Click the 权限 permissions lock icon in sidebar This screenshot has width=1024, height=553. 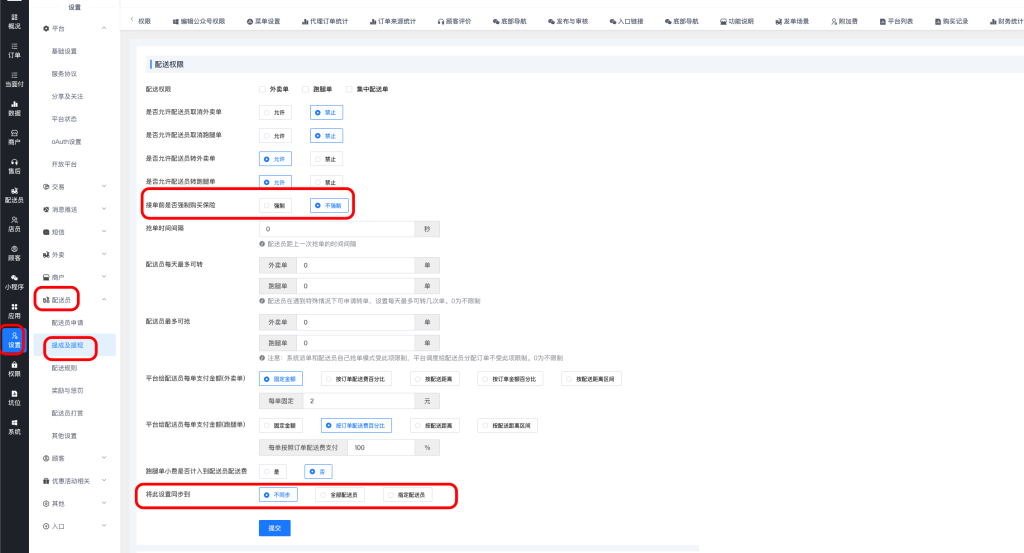[14, 368]
